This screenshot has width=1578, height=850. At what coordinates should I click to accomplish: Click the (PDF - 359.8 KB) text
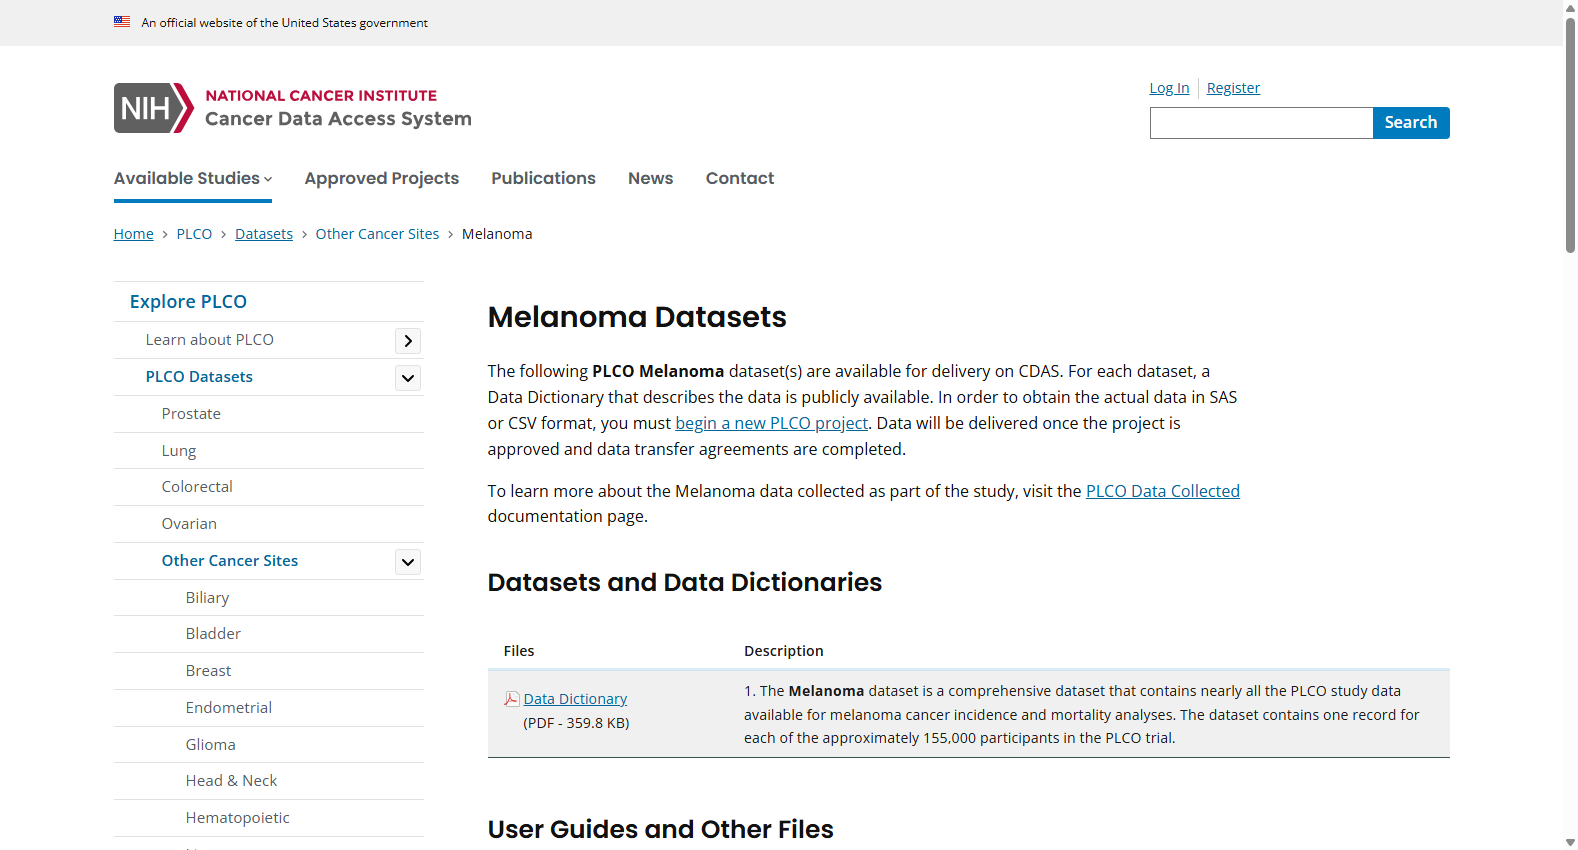[x=576, y=723]
